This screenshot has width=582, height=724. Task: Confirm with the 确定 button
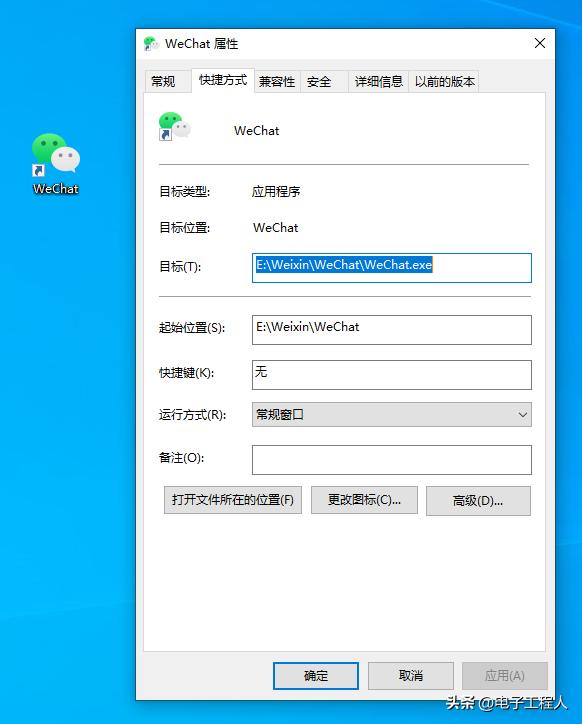[316, 676]
